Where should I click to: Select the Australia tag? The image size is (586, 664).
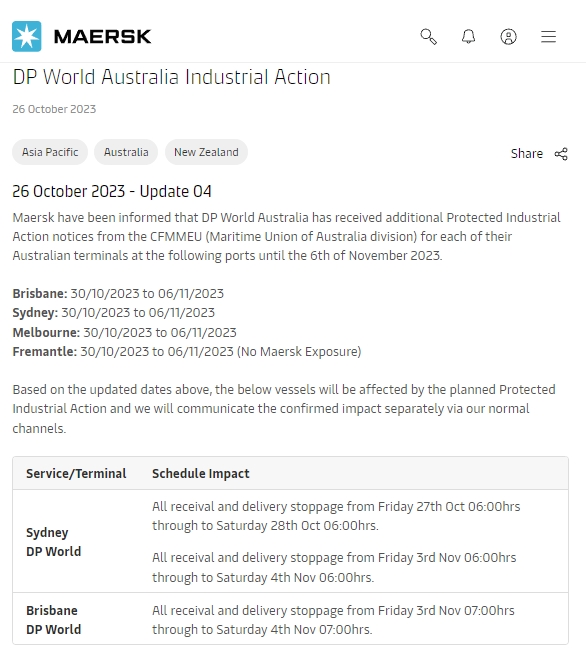(x=126, y=152)
